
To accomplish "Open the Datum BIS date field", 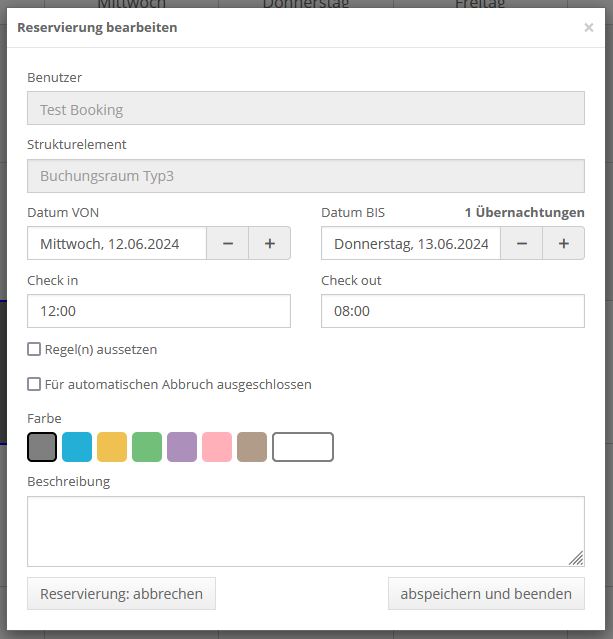I will [411, 244].
